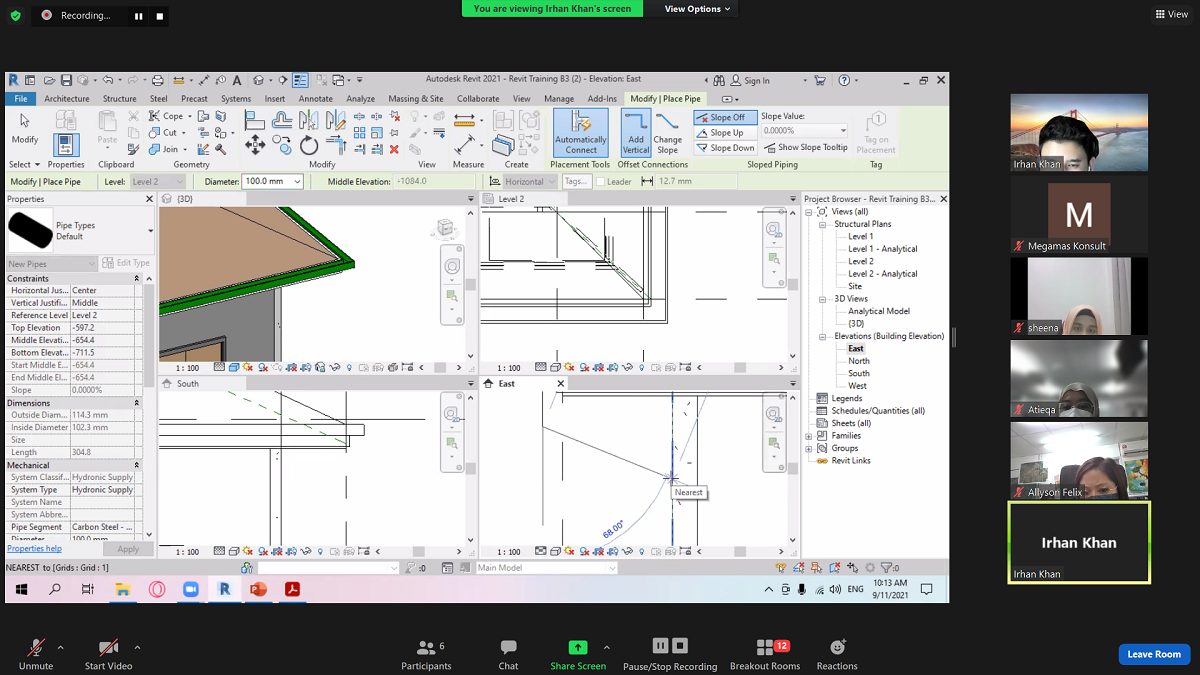Toggle Tag on Placement
This screenshot has width=1200, height=675.
tap(876, 133)
